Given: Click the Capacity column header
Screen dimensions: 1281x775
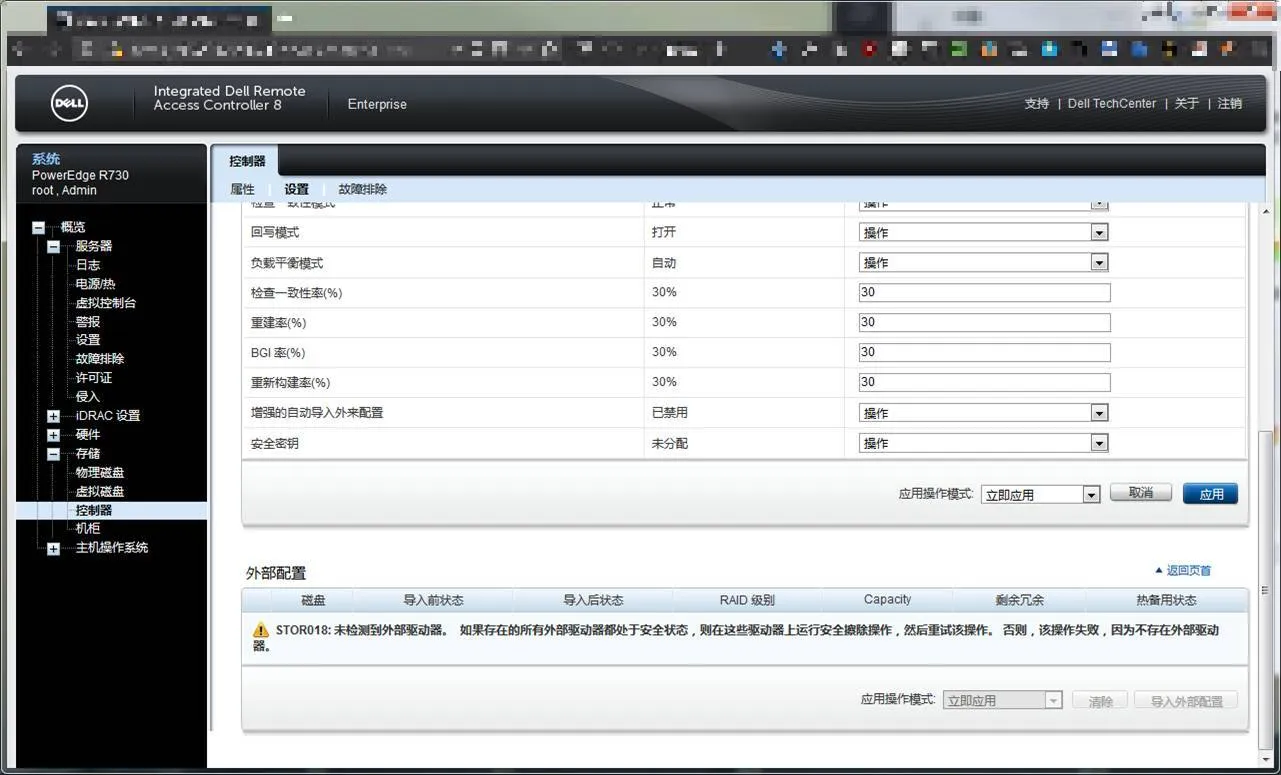Looking at the screenshot, I should (x=887, y=600).
